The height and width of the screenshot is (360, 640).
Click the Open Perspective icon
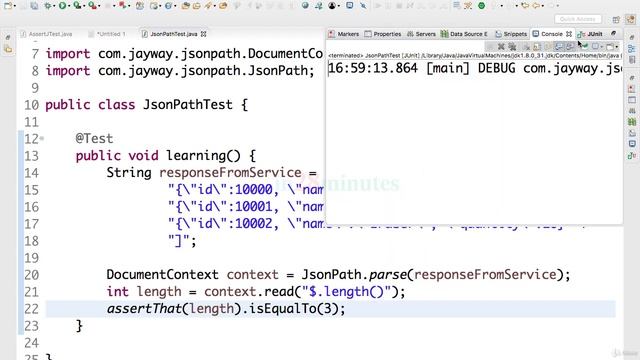tap(616, 19)
